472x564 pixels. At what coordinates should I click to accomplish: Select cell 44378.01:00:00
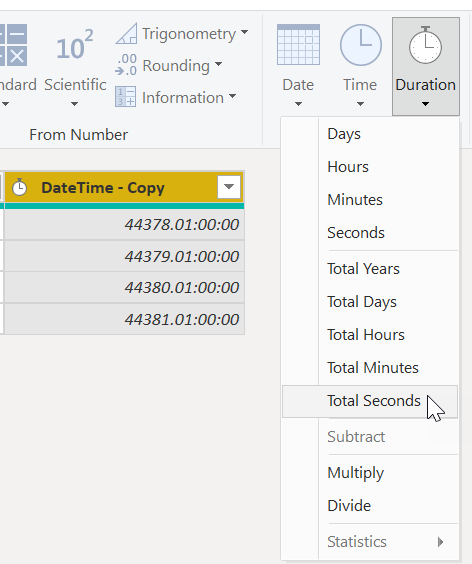click(x=124, y=224)
